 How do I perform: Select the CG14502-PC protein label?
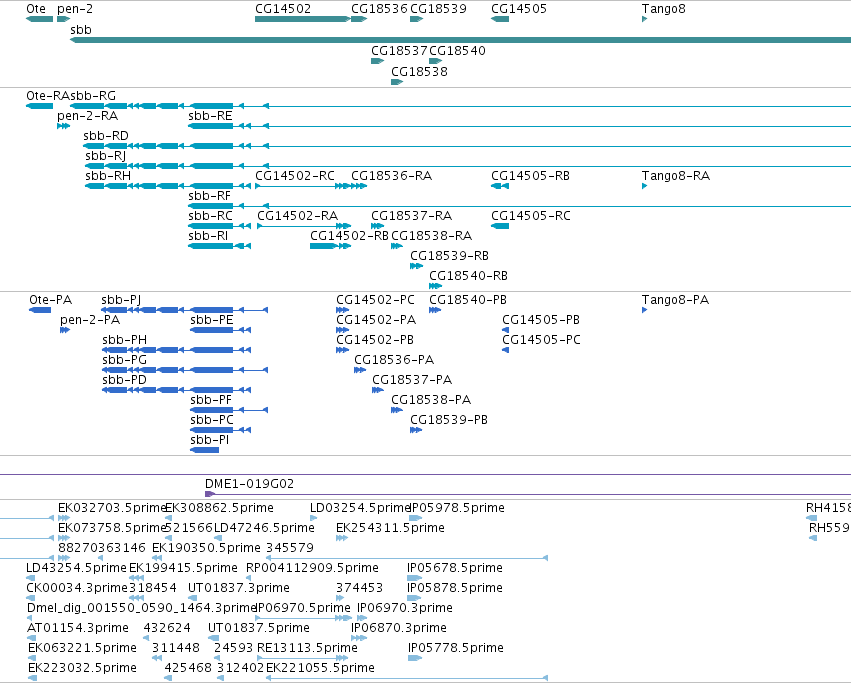click(375, 300)
